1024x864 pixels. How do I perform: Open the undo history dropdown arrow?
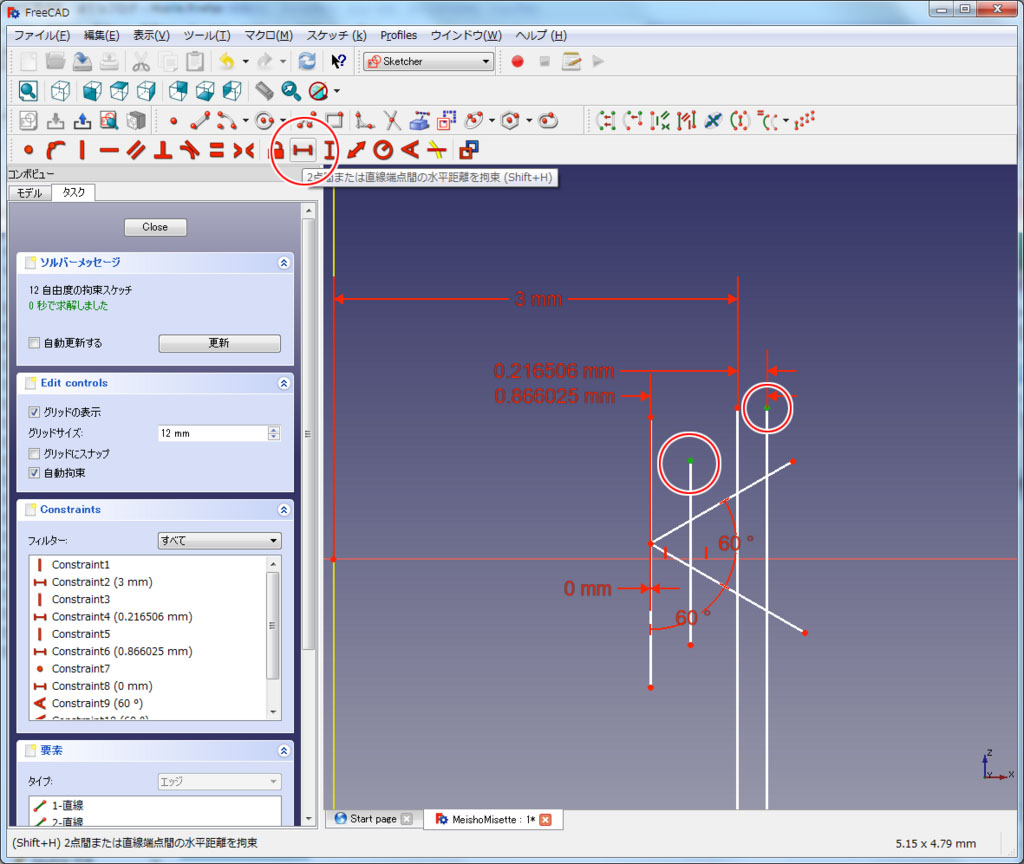click(246, 61)
